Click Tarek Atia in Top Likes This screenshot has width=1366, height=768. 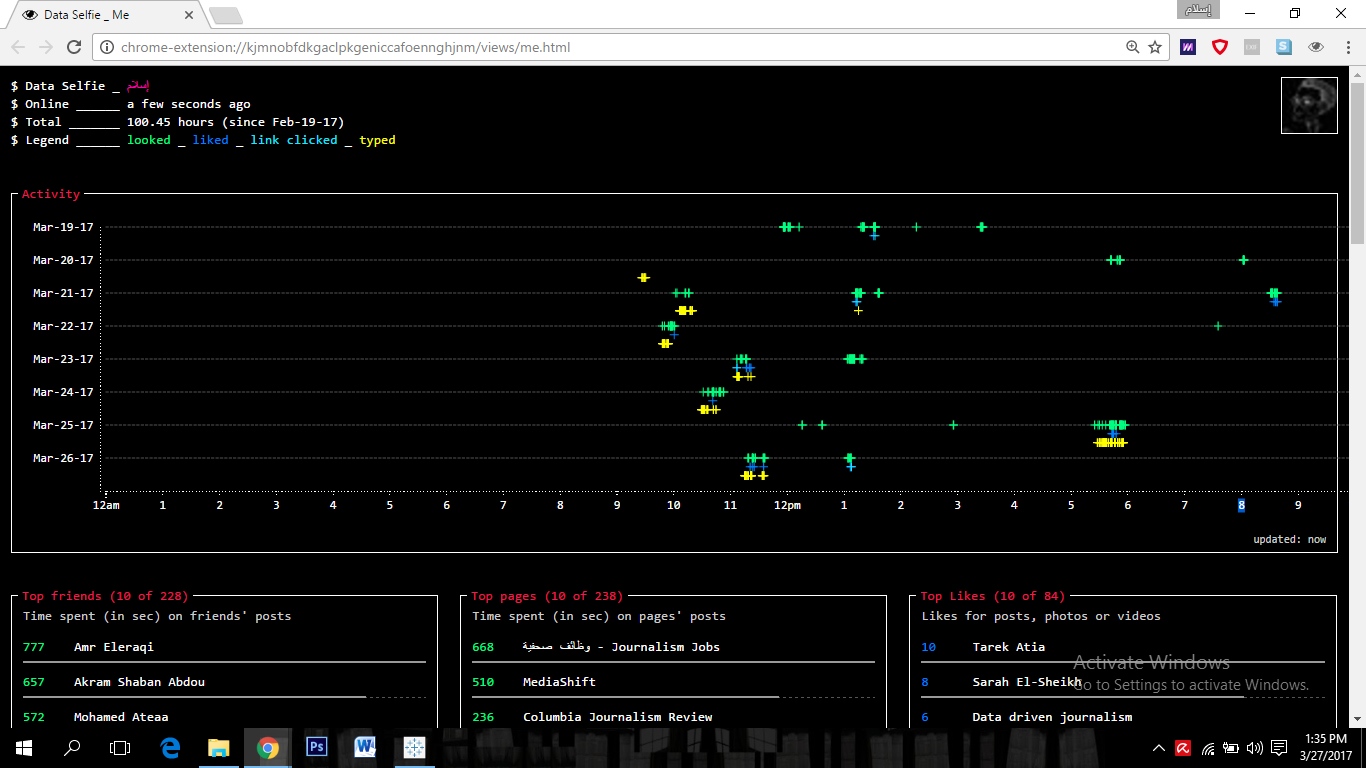1008,647
